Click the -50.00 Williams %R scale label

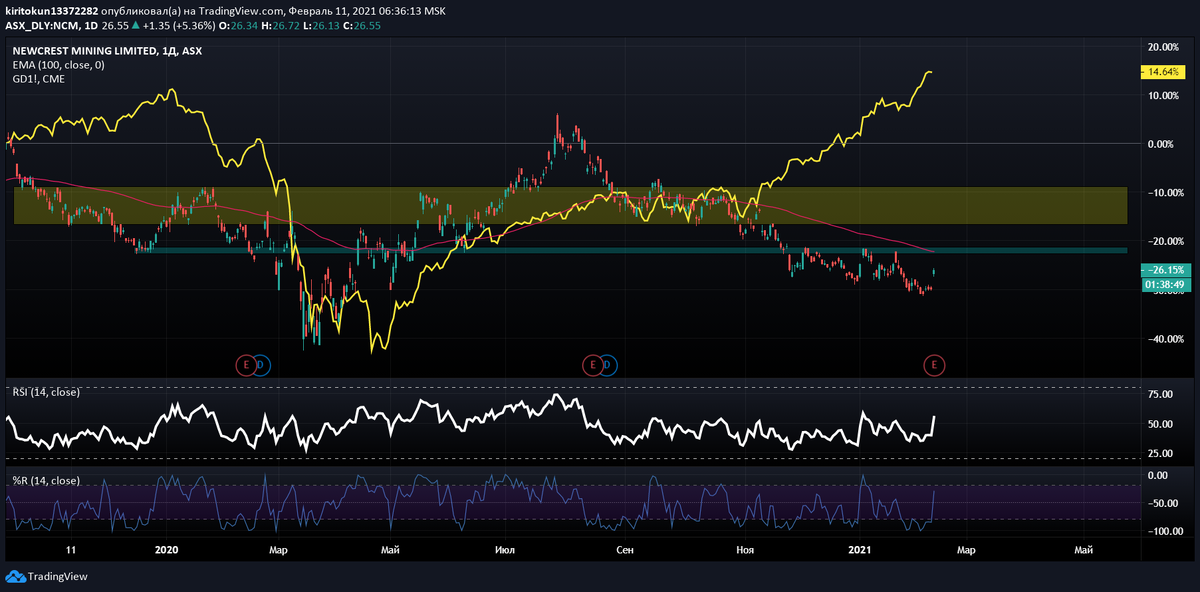(x=1162, y=503)
